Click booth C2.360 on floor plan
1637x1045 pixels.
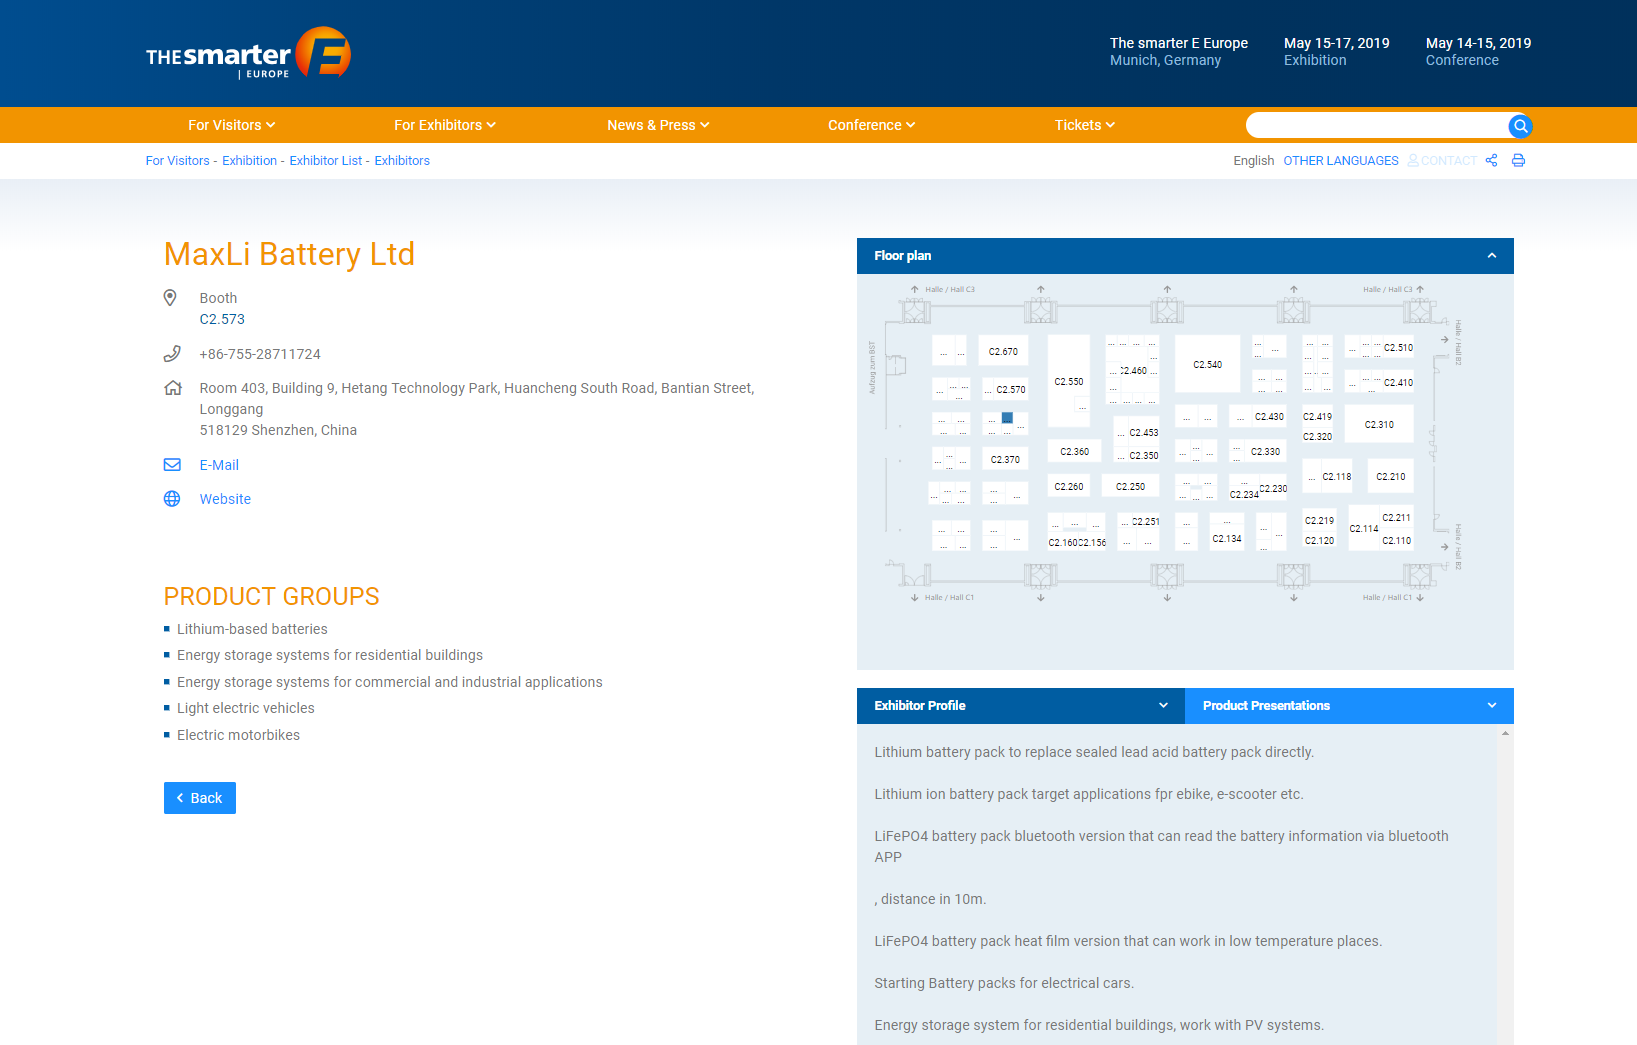1075,451
